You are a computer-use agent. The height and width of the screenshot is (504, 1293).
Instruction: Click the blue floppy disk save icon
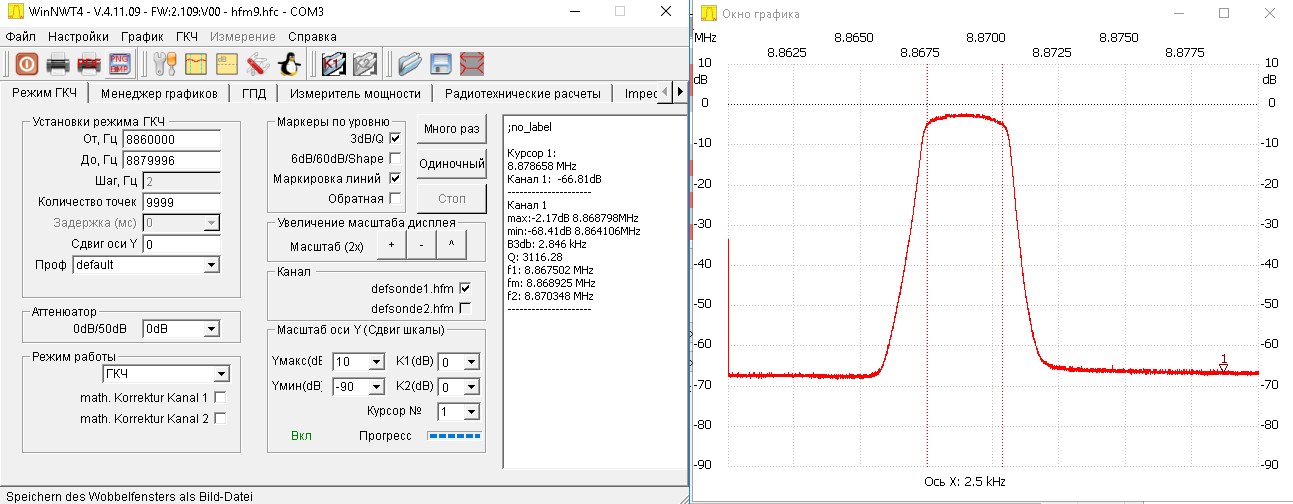[x=440, y=64]
